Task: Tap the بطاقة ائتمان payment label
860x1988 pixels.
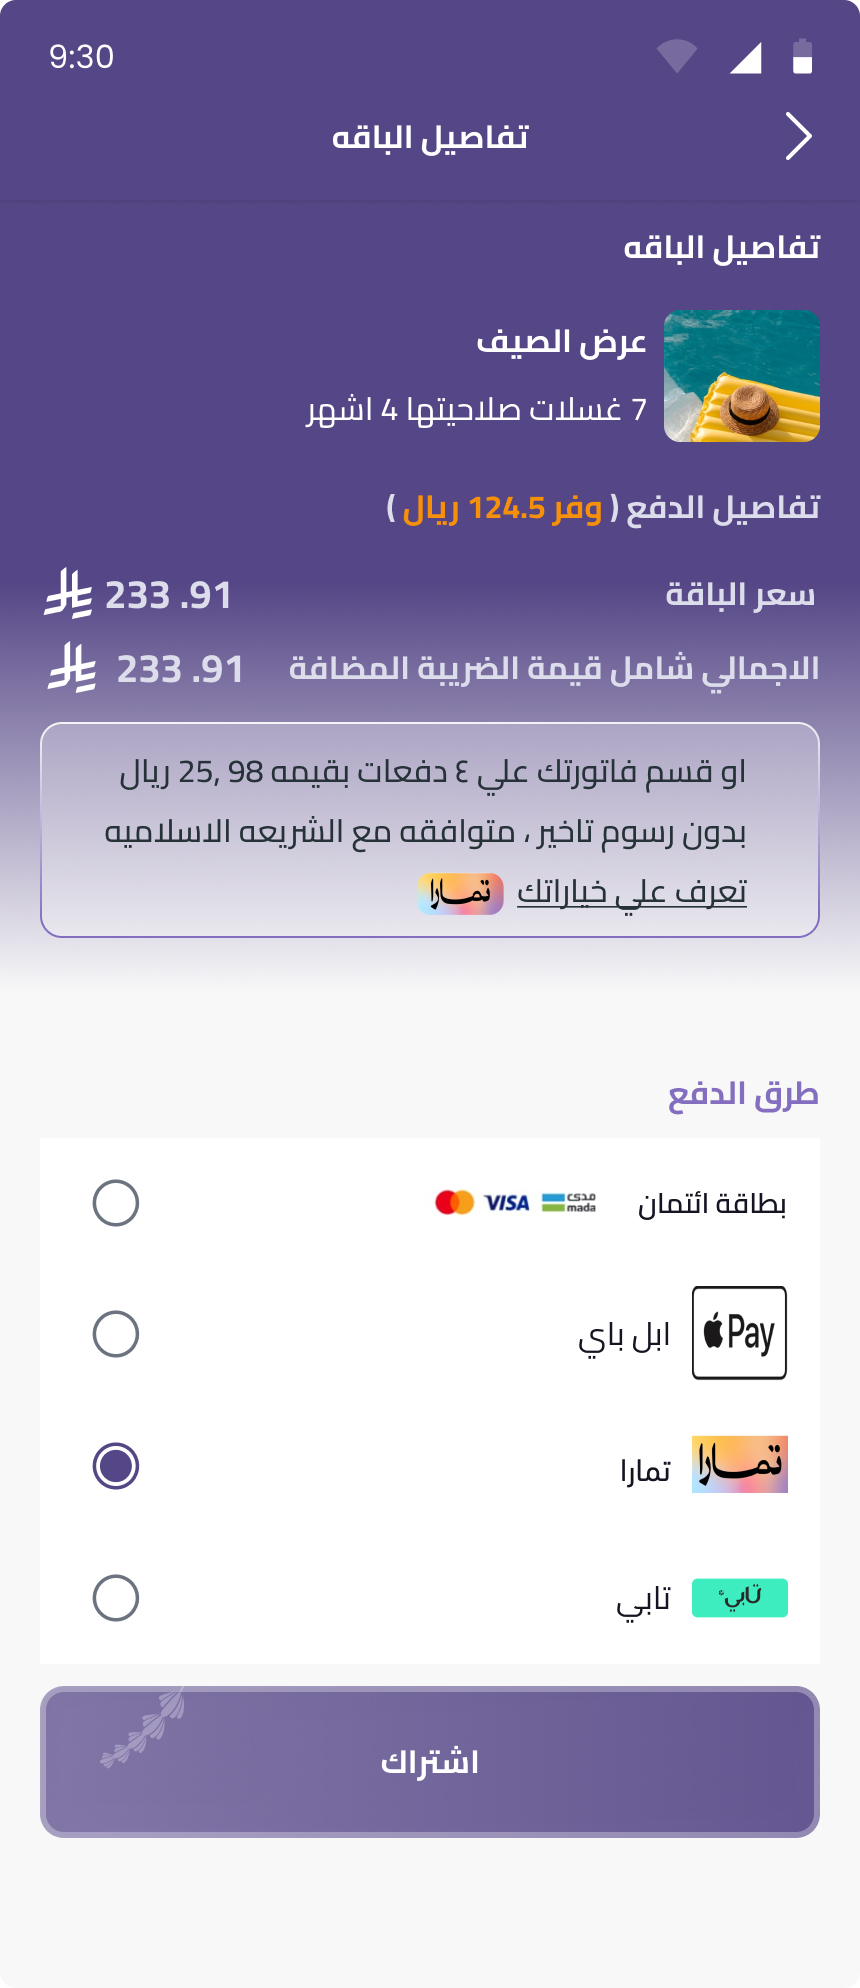Action: (712, 1204)
